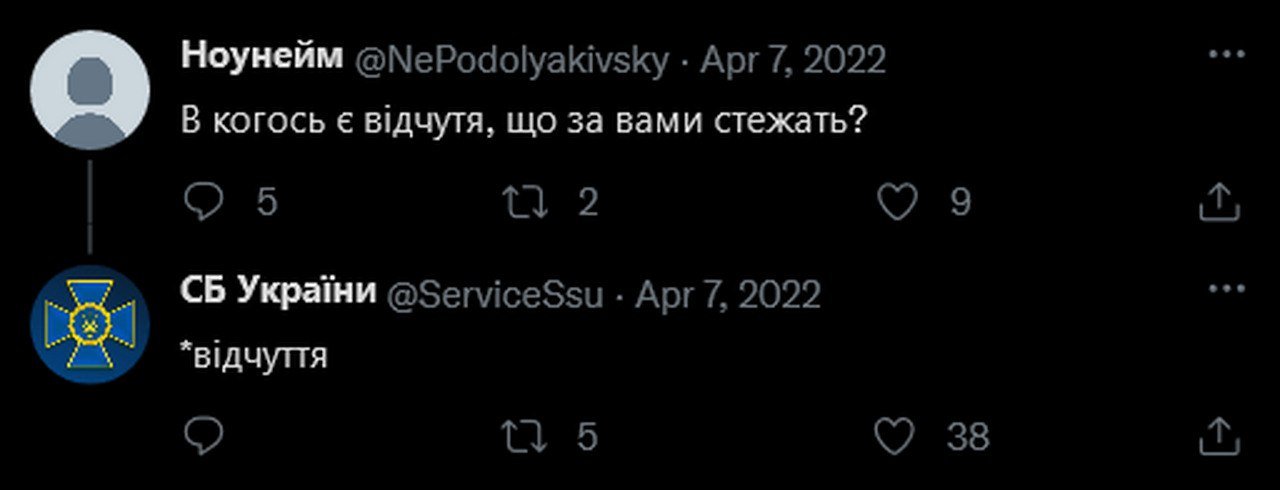Like the Ноунейм tweet

(897, 203)
